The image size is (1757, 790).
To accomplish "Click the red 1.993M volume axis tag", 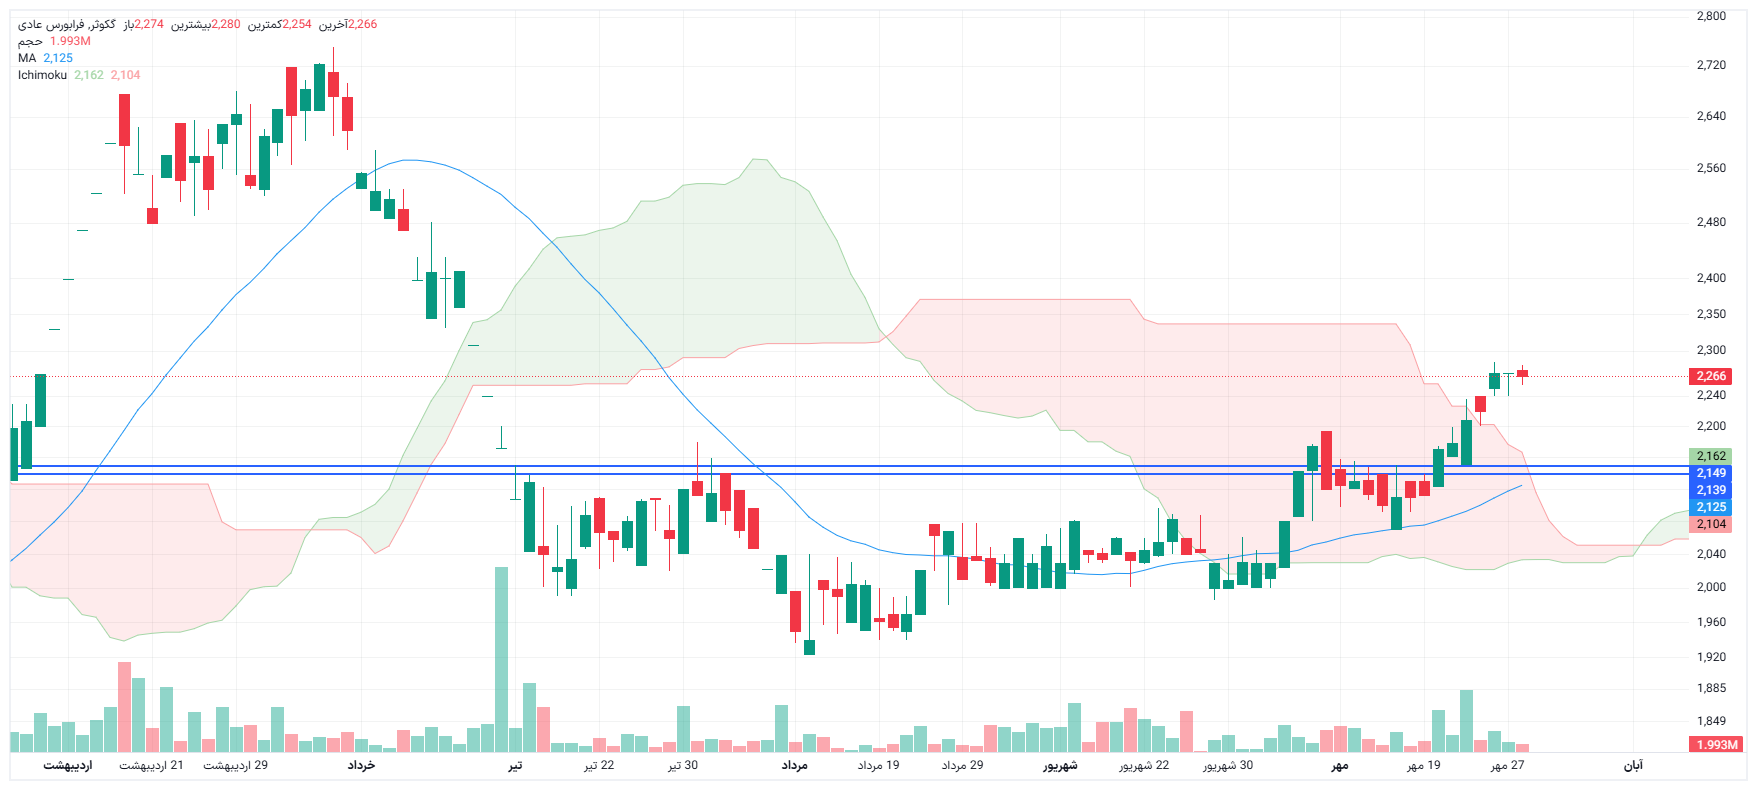I will pos(1717,745).
